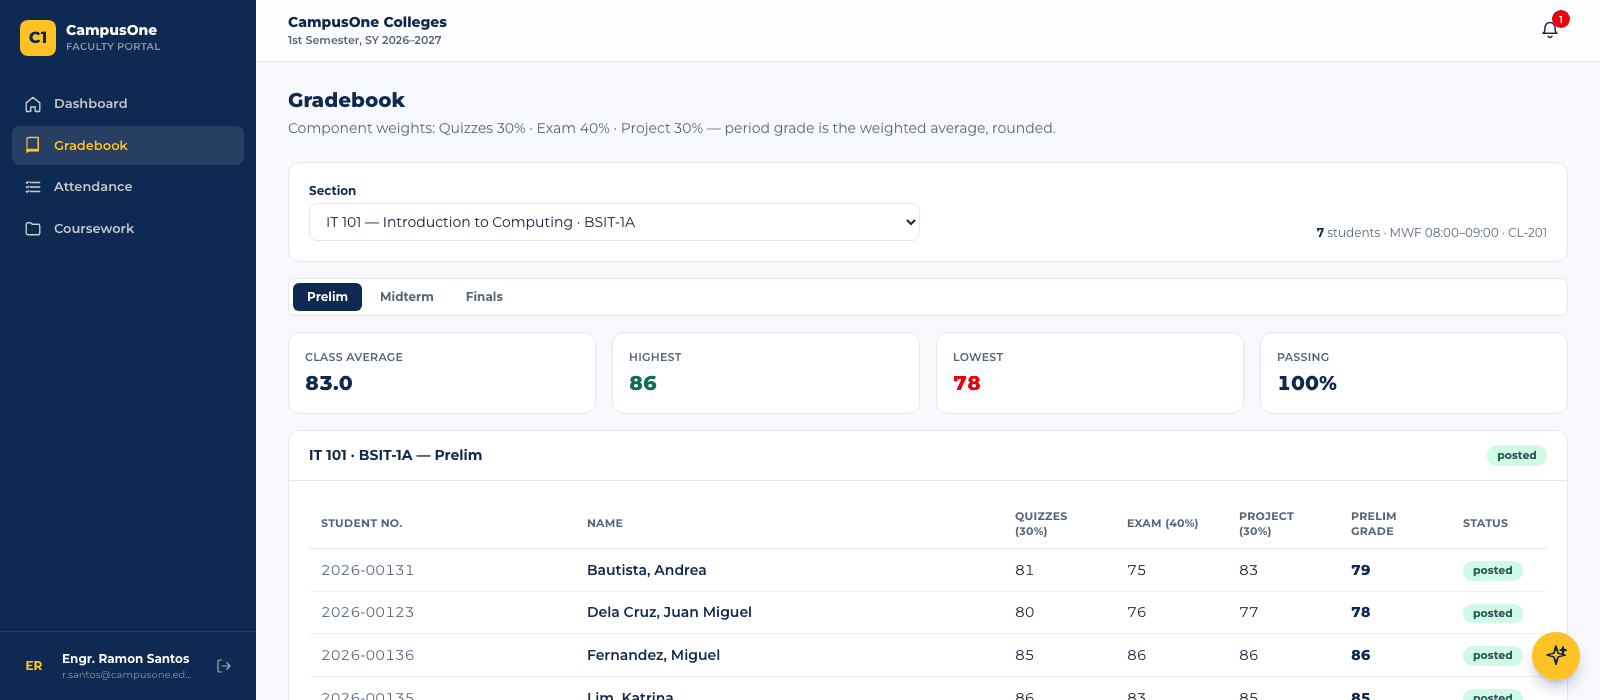
Task: Click the Lowest card showing 78
Action: click(x=1090, y=373)
